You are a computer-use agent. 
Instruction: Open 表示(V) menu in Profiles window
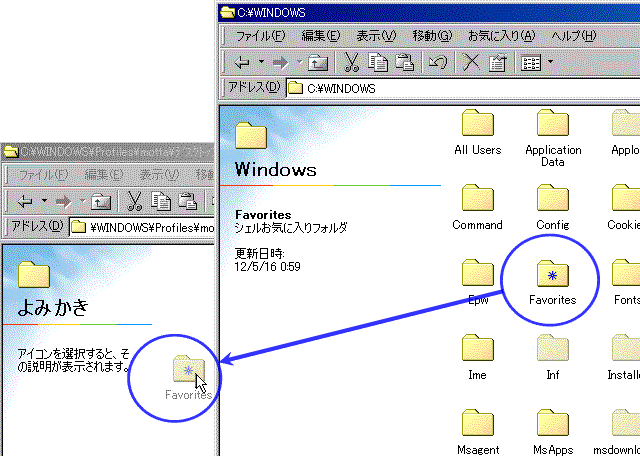pyautogui.click(x=159, y=175)
